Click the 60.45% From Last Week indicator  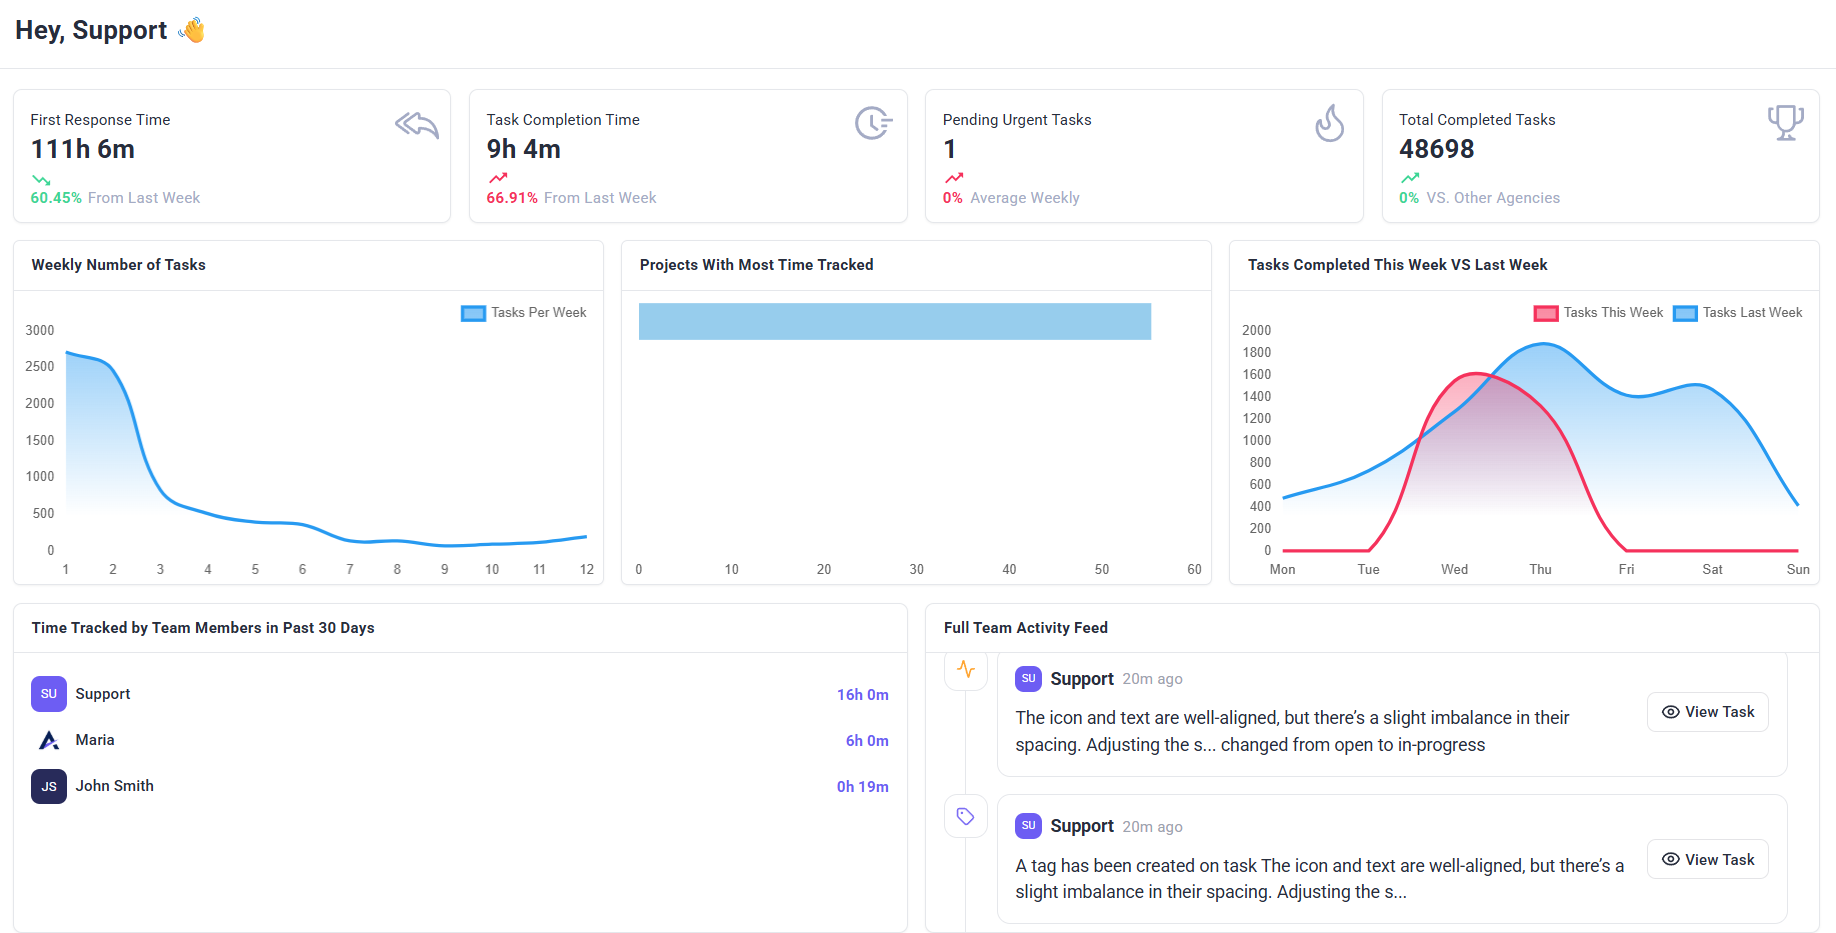coord(115,198)
